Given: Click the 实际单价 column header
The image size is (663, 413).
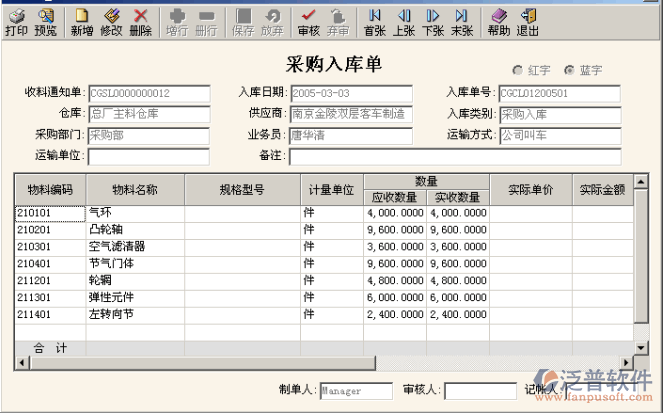Looking at the screenshot, I should tap(531, 189).
